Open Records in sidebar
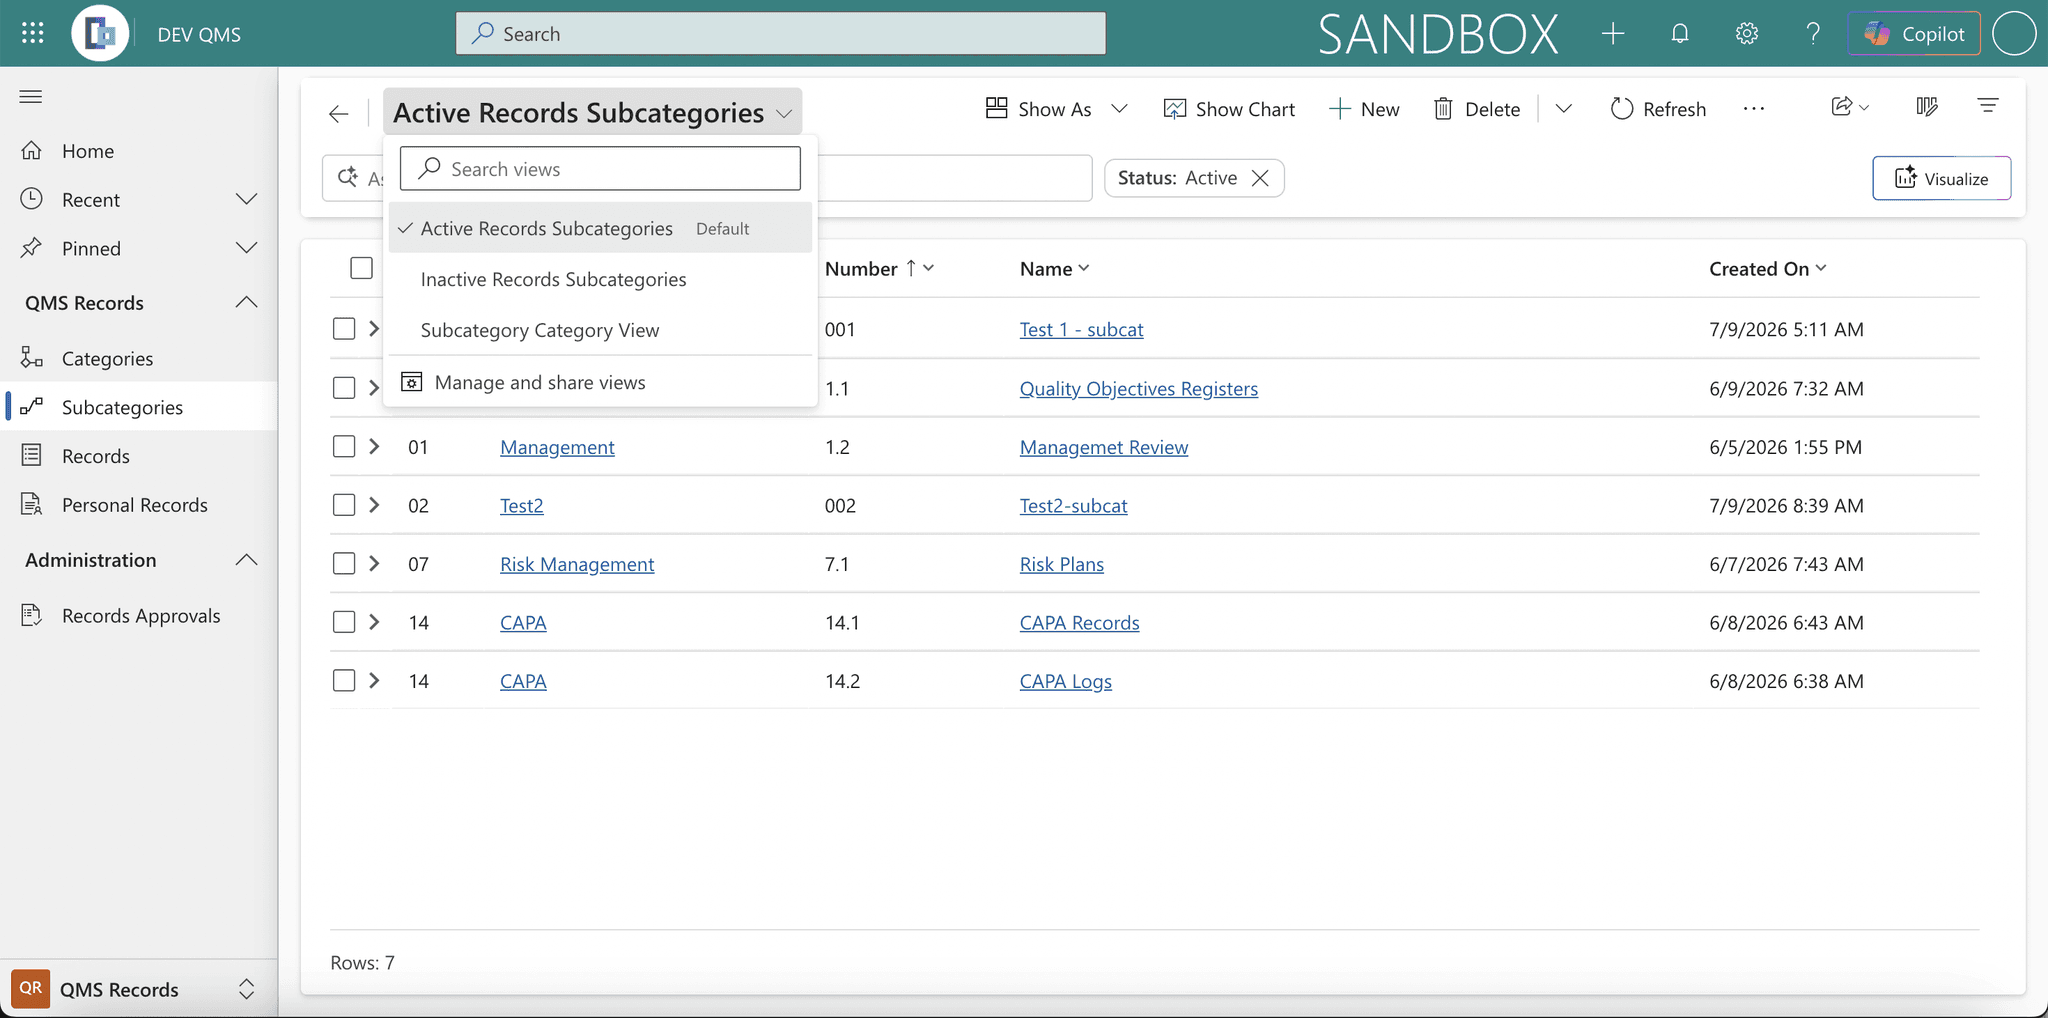2048x1018 pixels. (x=139, y=456)
